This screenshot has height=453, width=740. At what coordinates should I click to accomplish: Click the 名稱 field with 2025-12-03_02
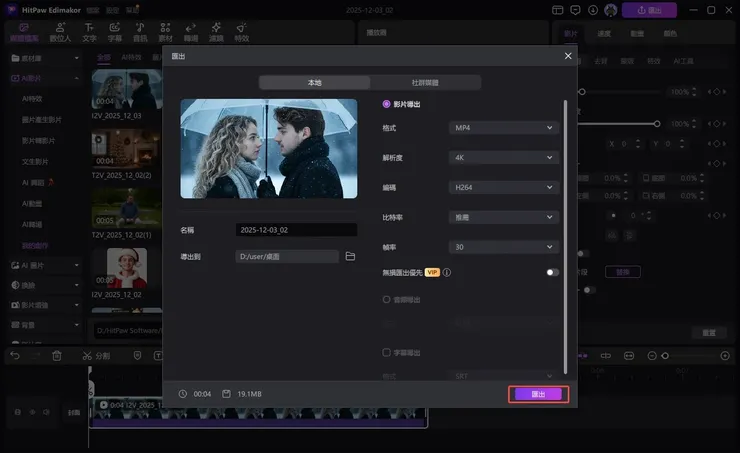pos(296,230)
